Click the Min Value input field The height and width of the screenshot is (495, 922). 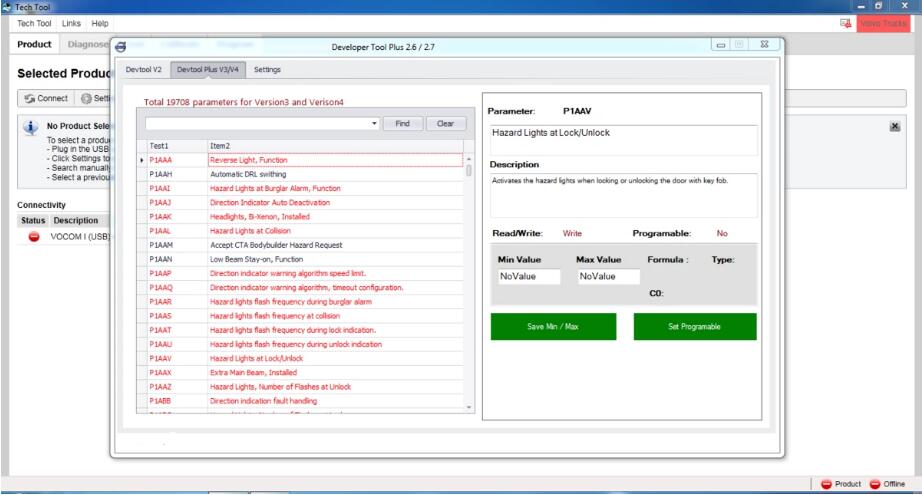point(529,276)
